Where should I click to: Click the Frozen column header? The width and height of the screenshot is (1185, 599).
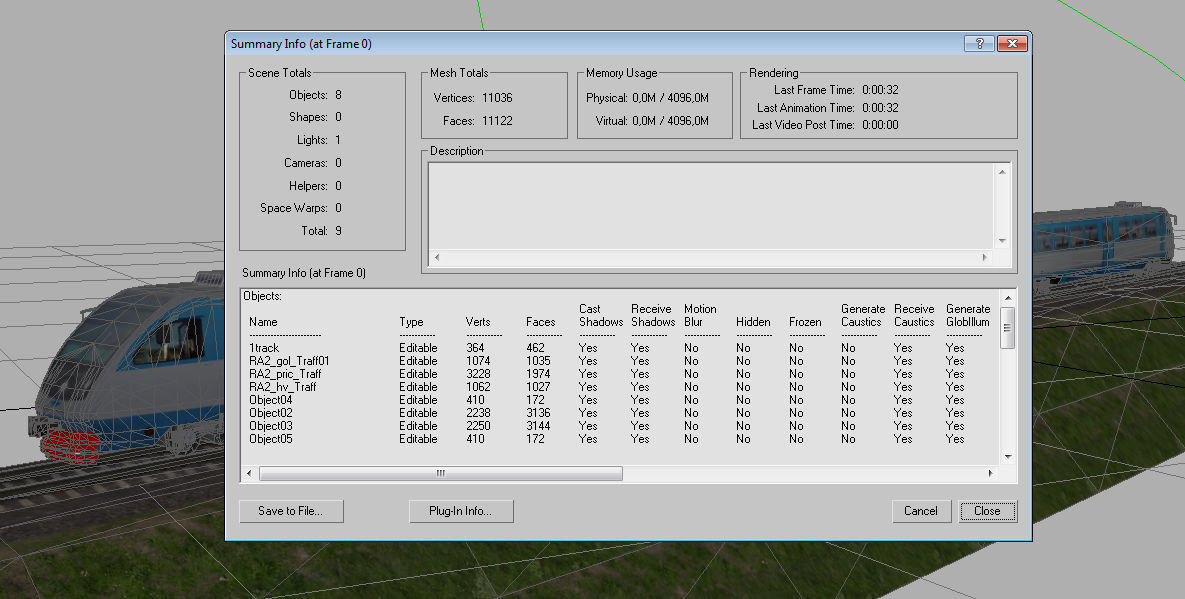805,322
